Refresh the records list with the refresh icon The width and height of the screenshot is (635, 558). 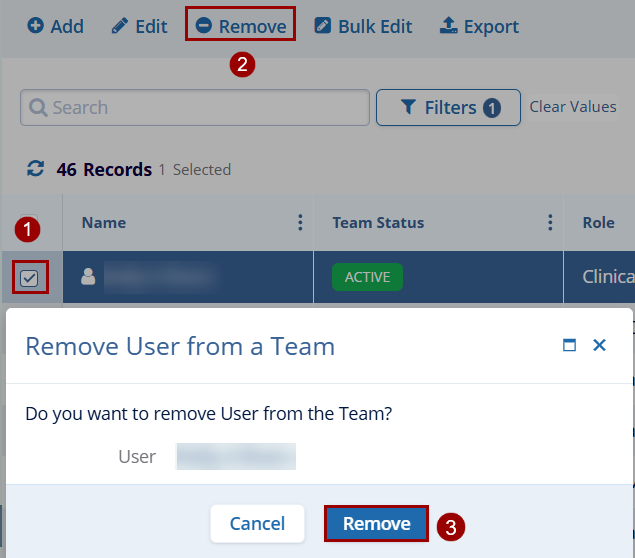[36, 169]
